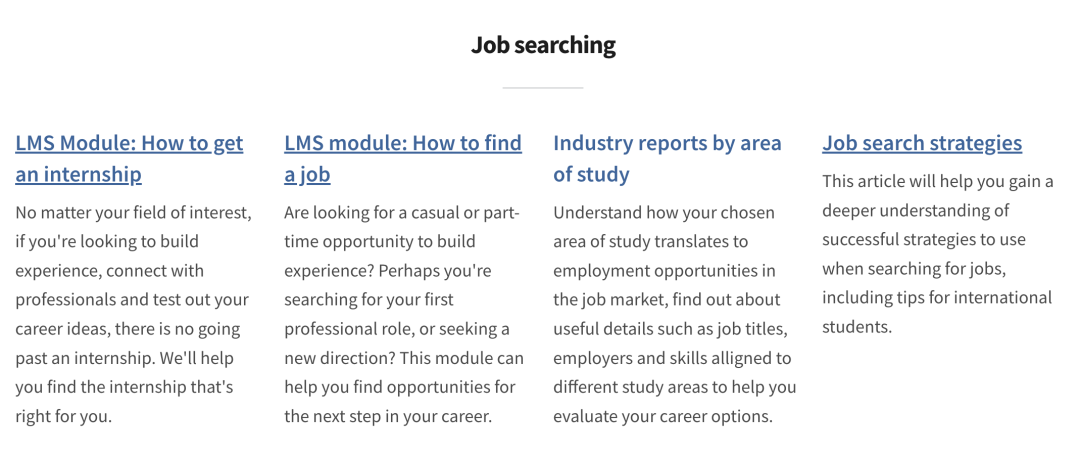This screenshot has width=1080, height=458.
Task: Click the text 'evaluate your career options.'
Action: [663, 416]
